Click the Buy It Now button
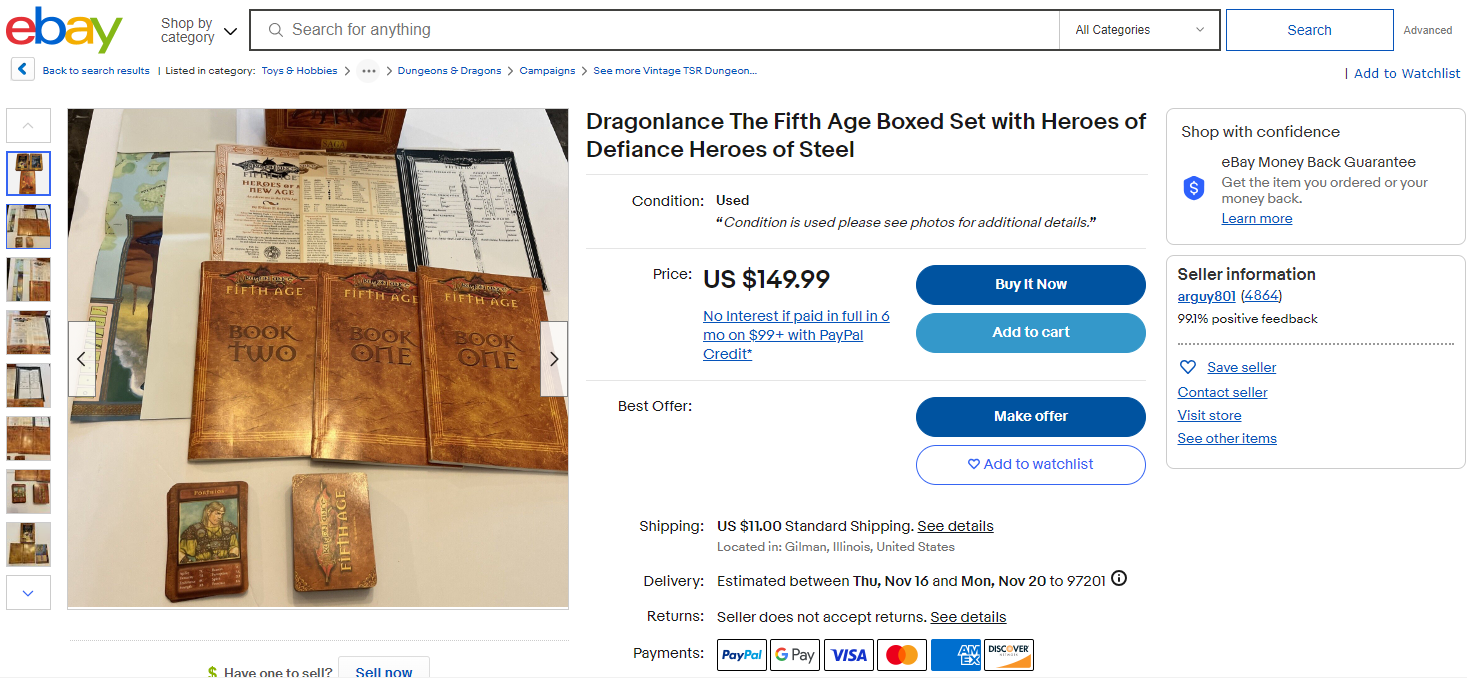 pyautogui.click(x=1030, y=285)
